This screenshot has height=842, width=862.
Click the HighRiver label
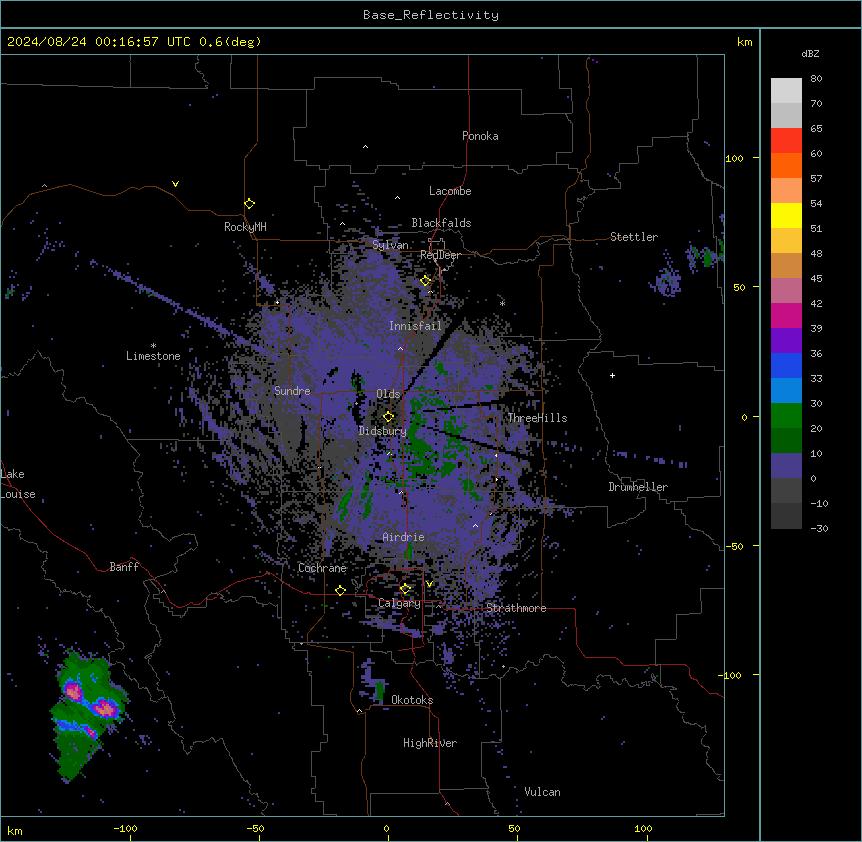[x=430, y=743]
